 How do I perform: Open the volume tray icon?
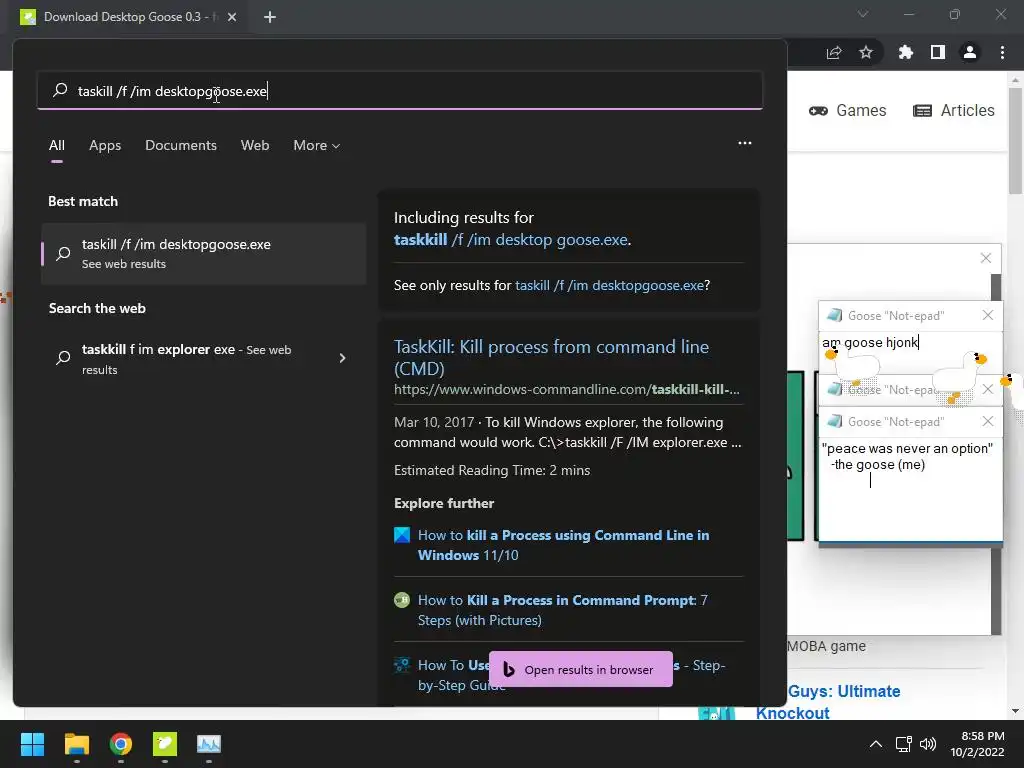pyautogui.click(x=927, y=744)
